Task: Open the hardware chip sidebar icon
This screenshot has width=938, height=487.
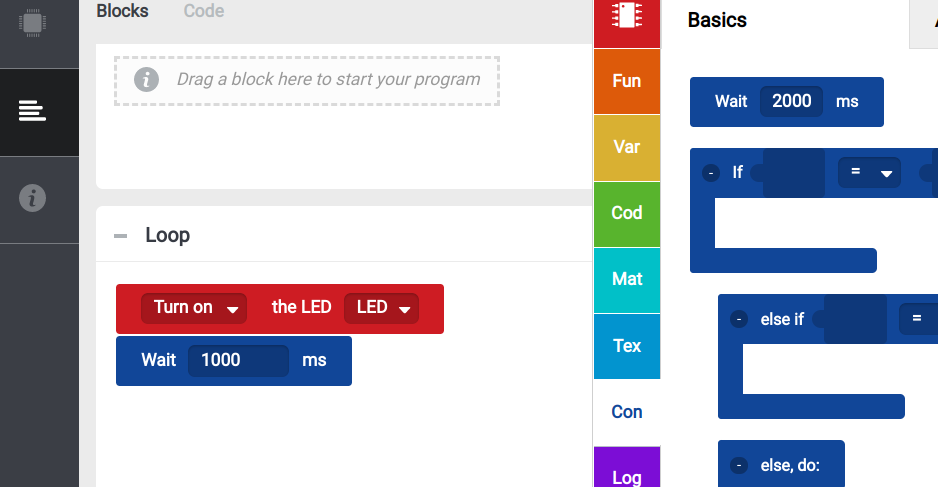Action: 33,23
